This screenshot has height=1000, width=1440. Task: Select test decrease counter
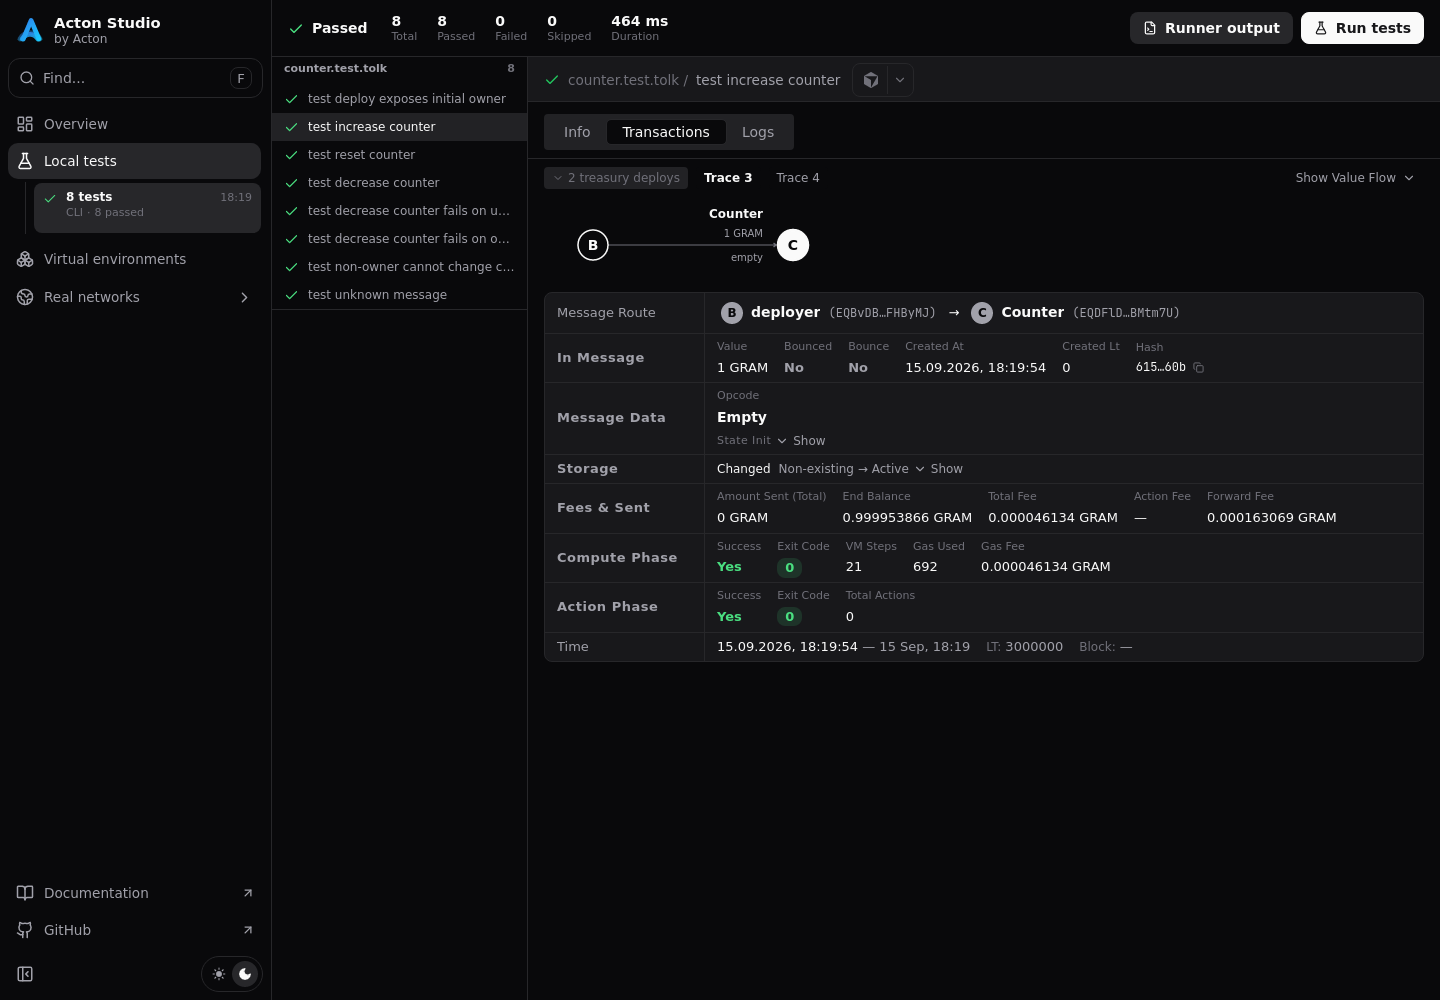tap(400, 183)
